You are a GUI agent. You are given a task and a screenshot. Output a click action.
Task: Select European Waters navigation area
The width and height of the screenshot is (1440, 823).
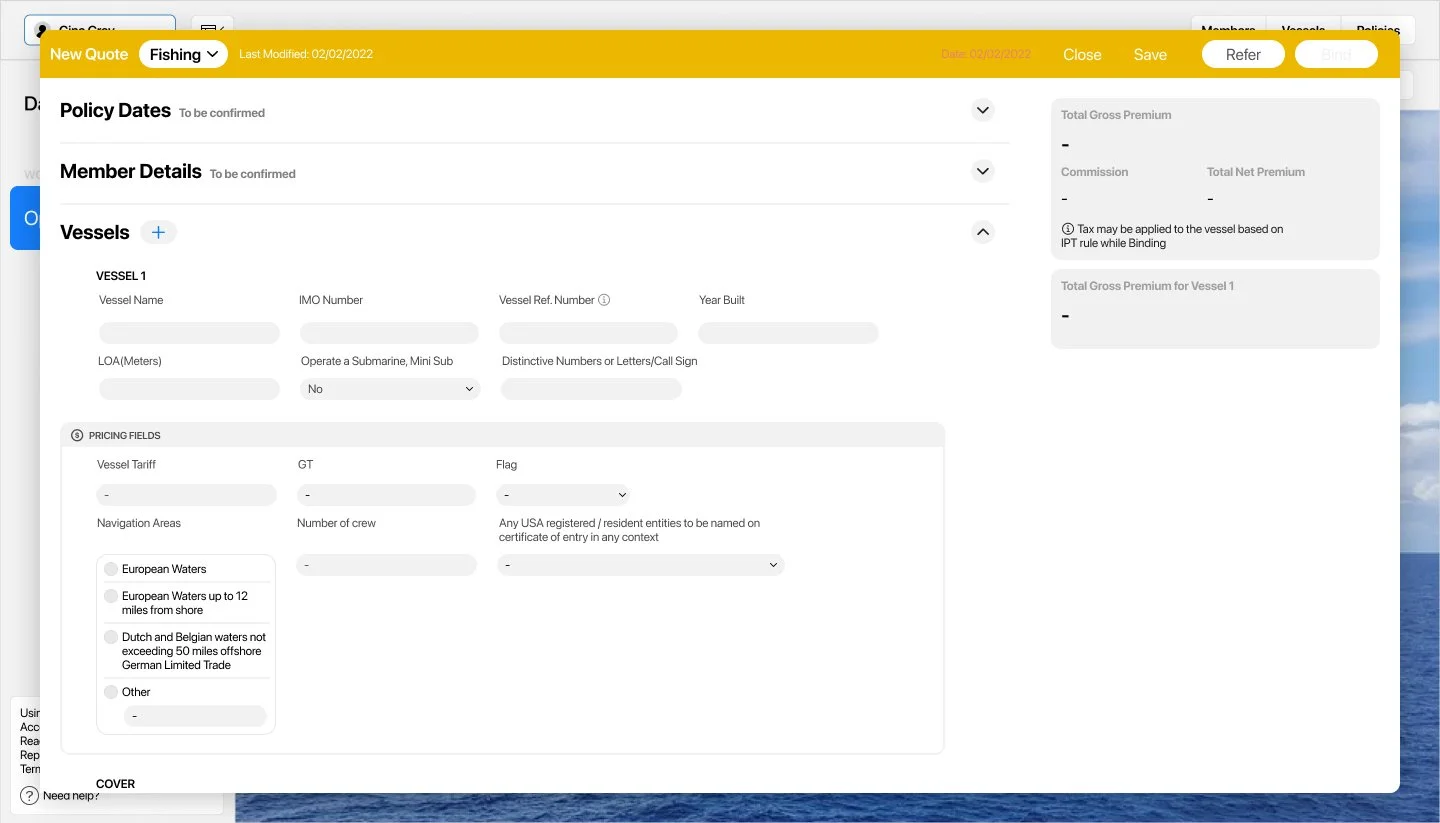point(111,569)
